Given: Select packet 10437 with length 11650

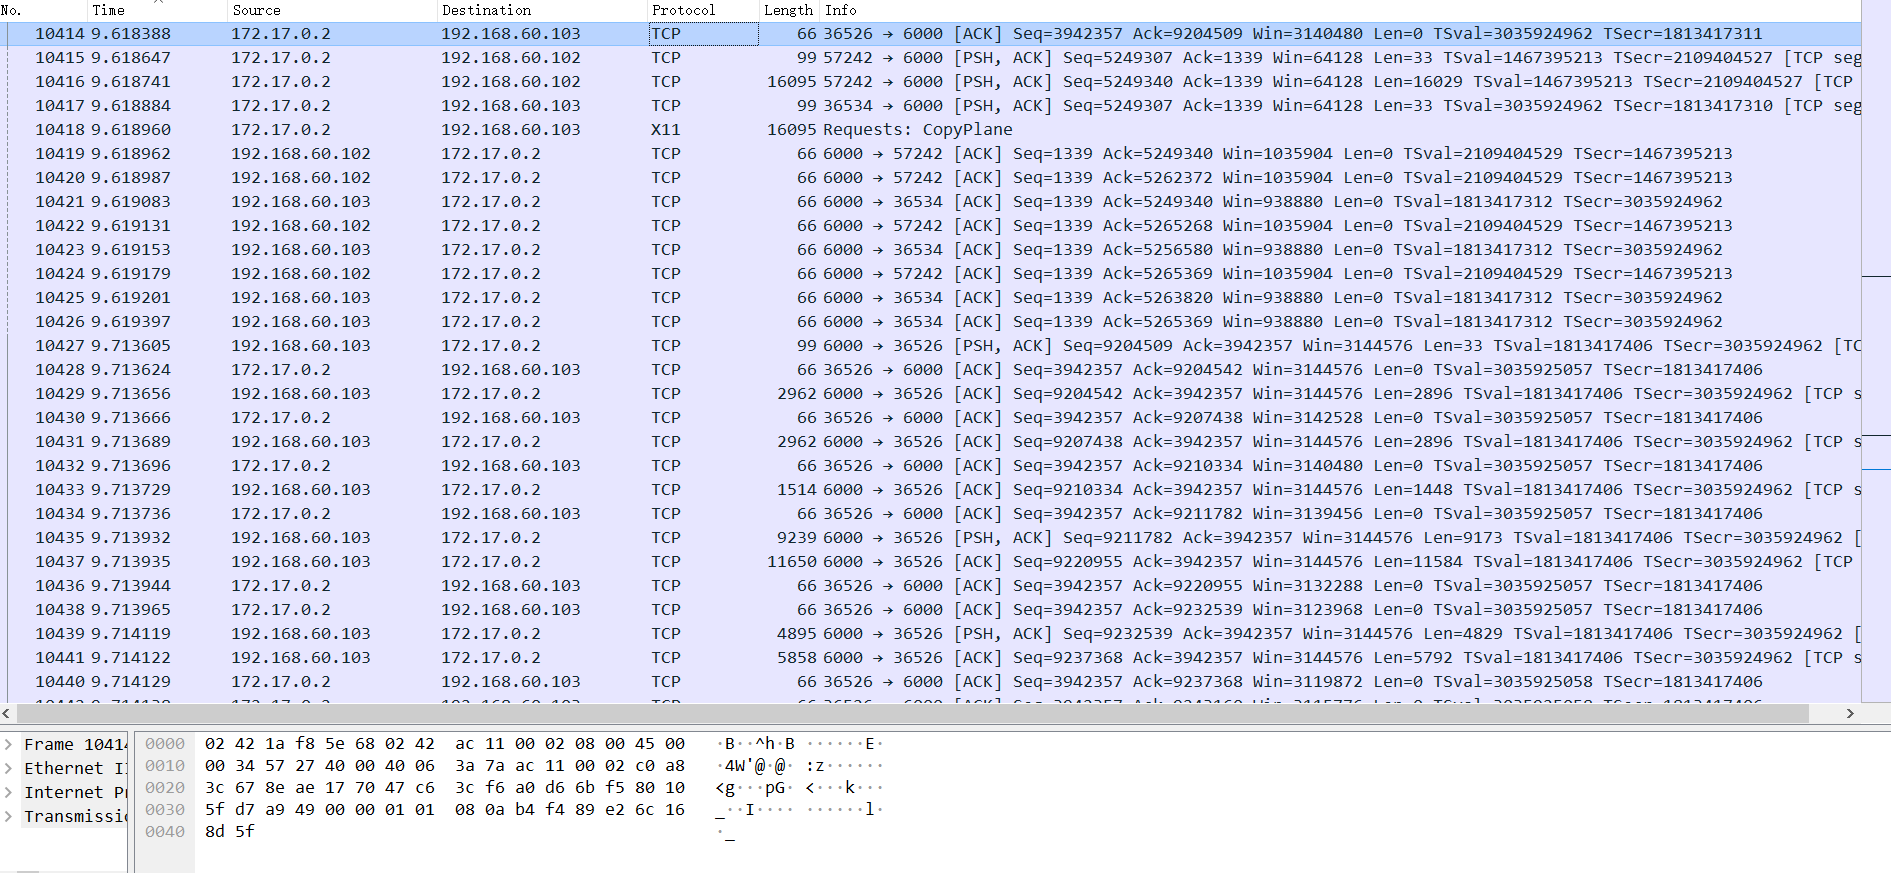Looking at the screenshot, I should click(x=930, y=562).
